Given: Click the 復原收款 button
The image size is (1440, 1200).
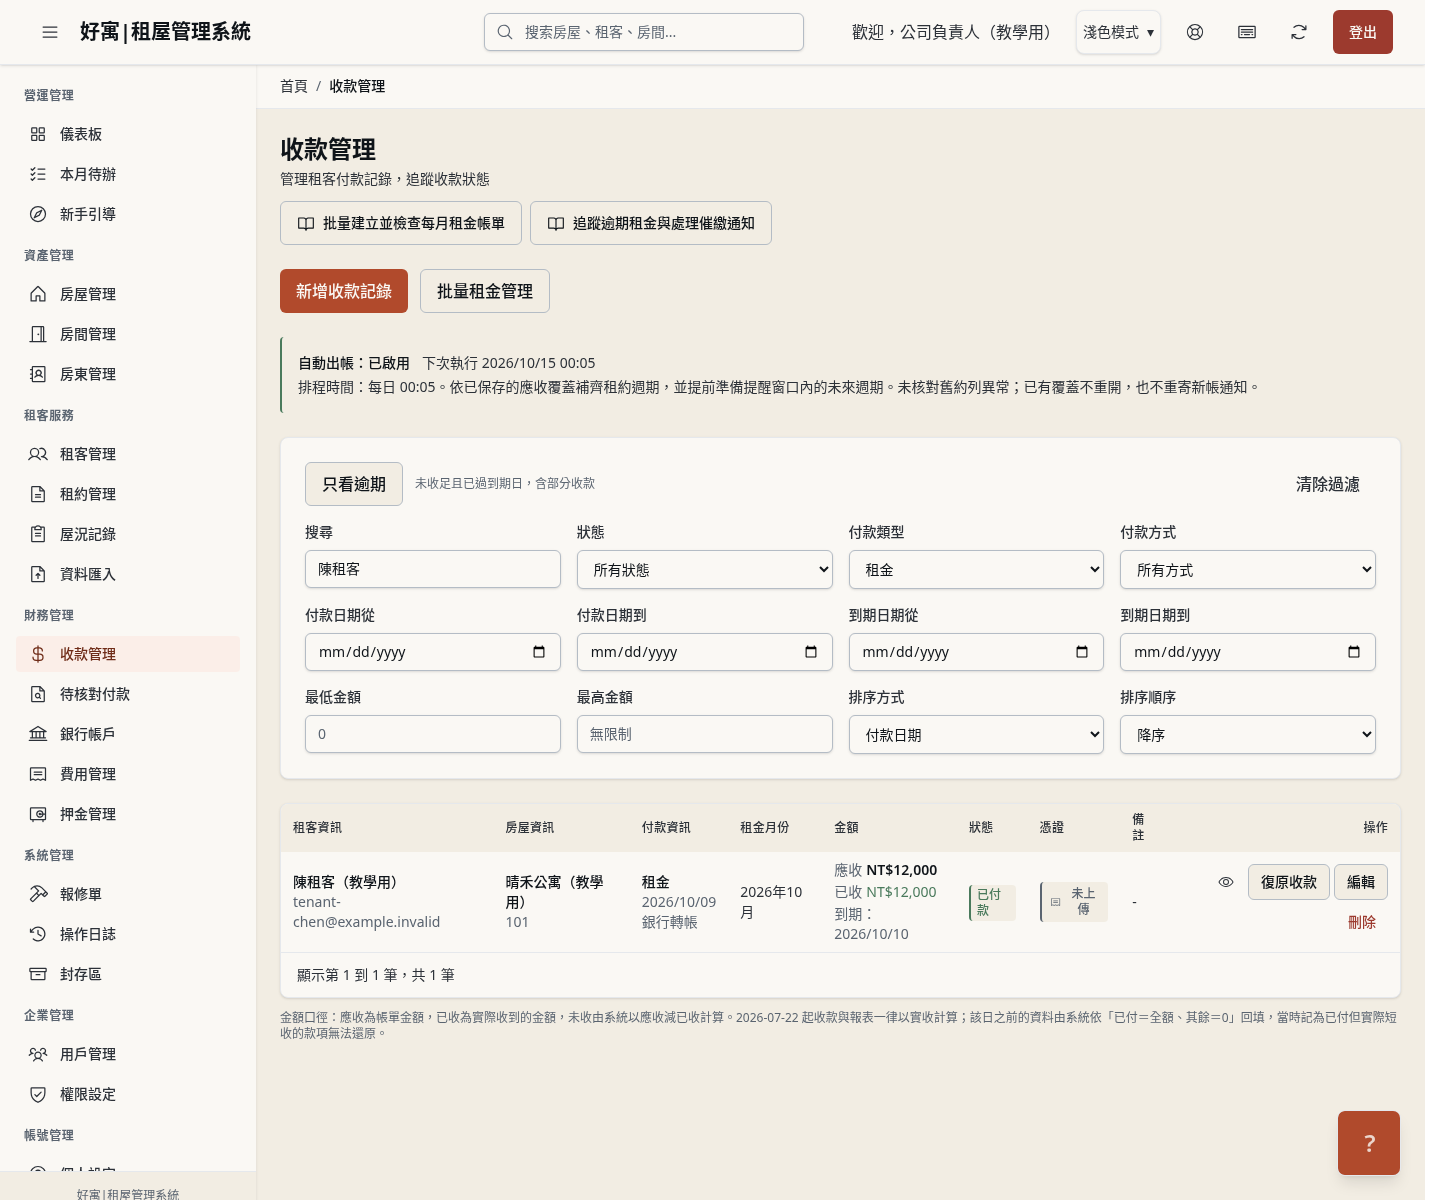Looking at the screenshot, I should [1289, 882].
